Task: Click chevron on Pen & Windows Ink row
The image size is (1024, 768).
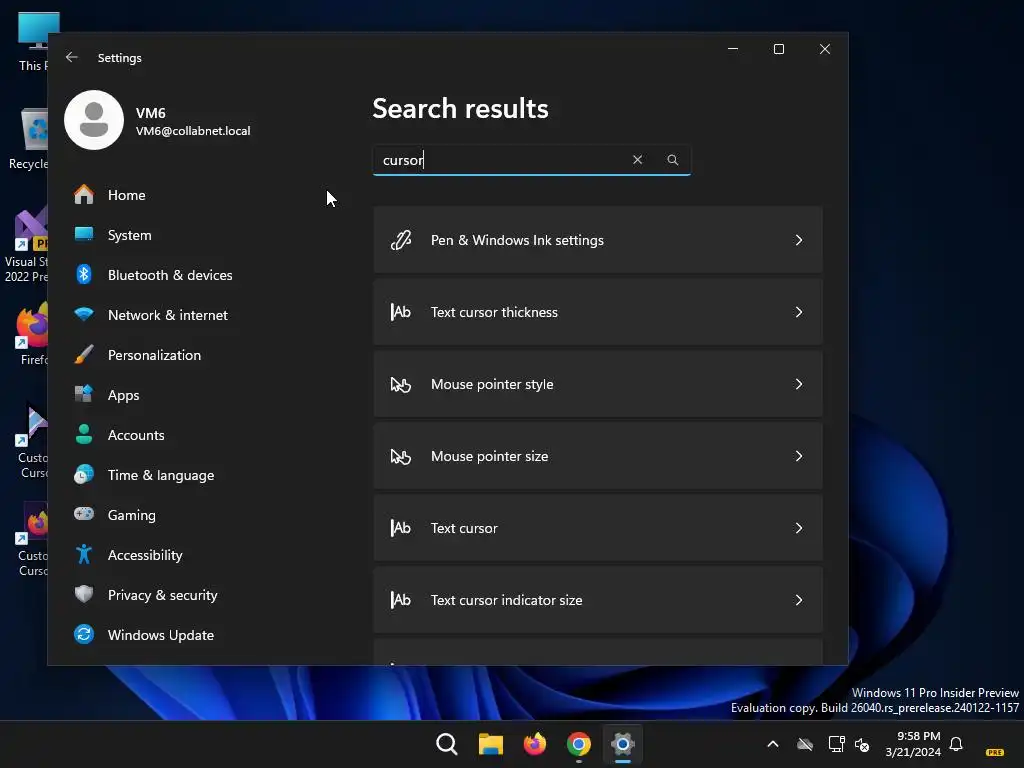Action: pos(799,240)
